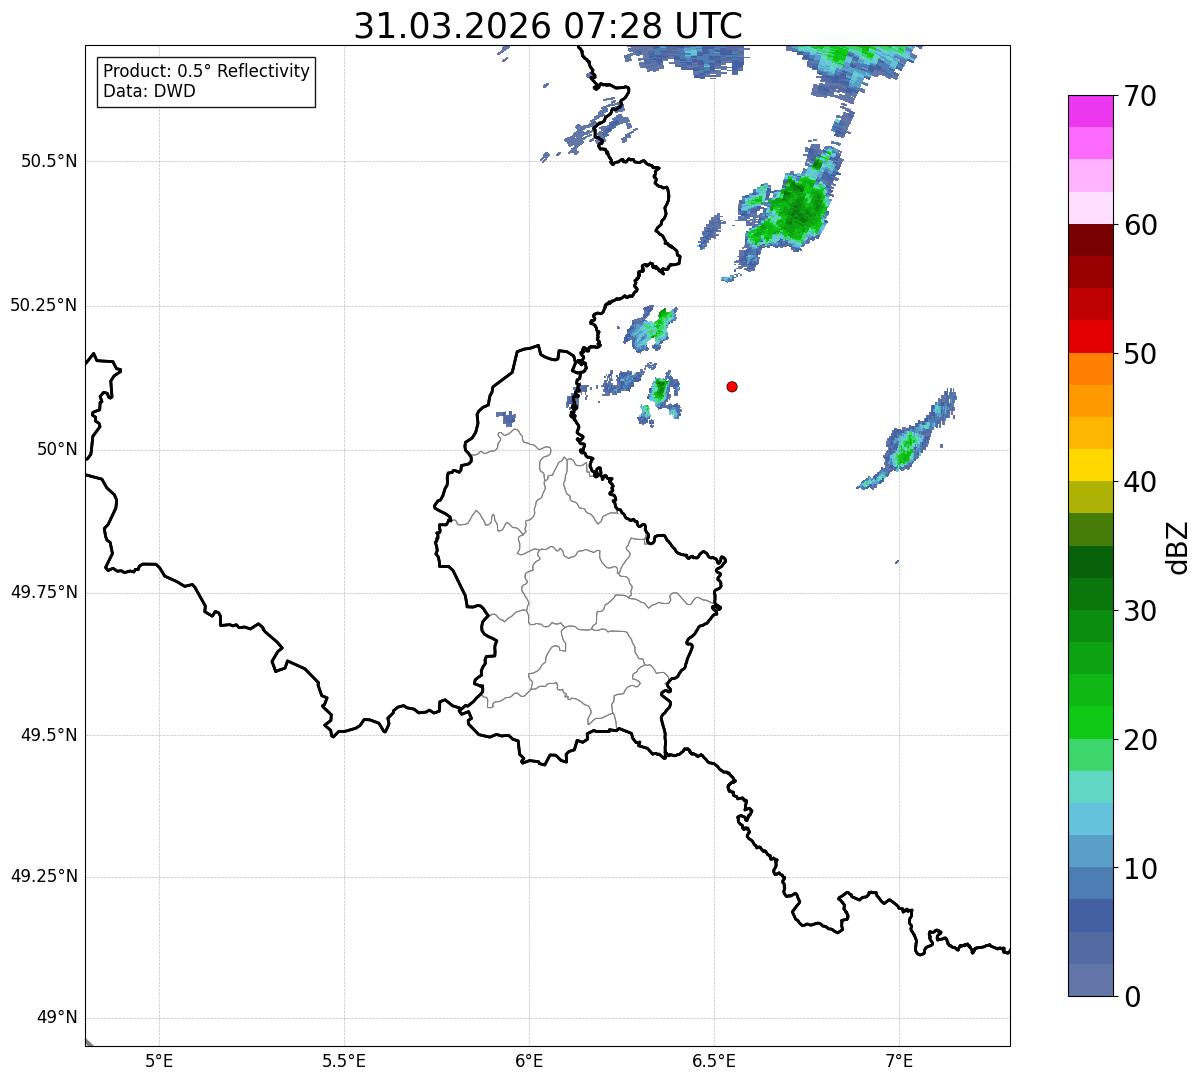Click the dBZ colorbar label
This screenshot has height=1081, width=1202.
click(1177, 546)
